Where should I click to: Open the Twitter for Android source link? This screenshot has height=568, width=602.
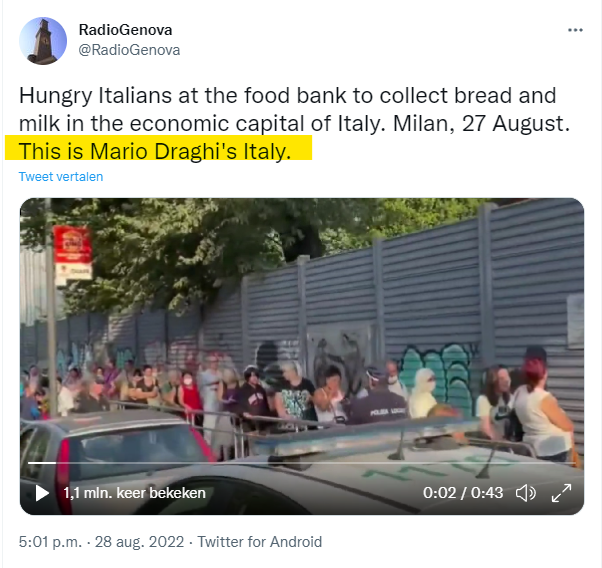[260, 542]
